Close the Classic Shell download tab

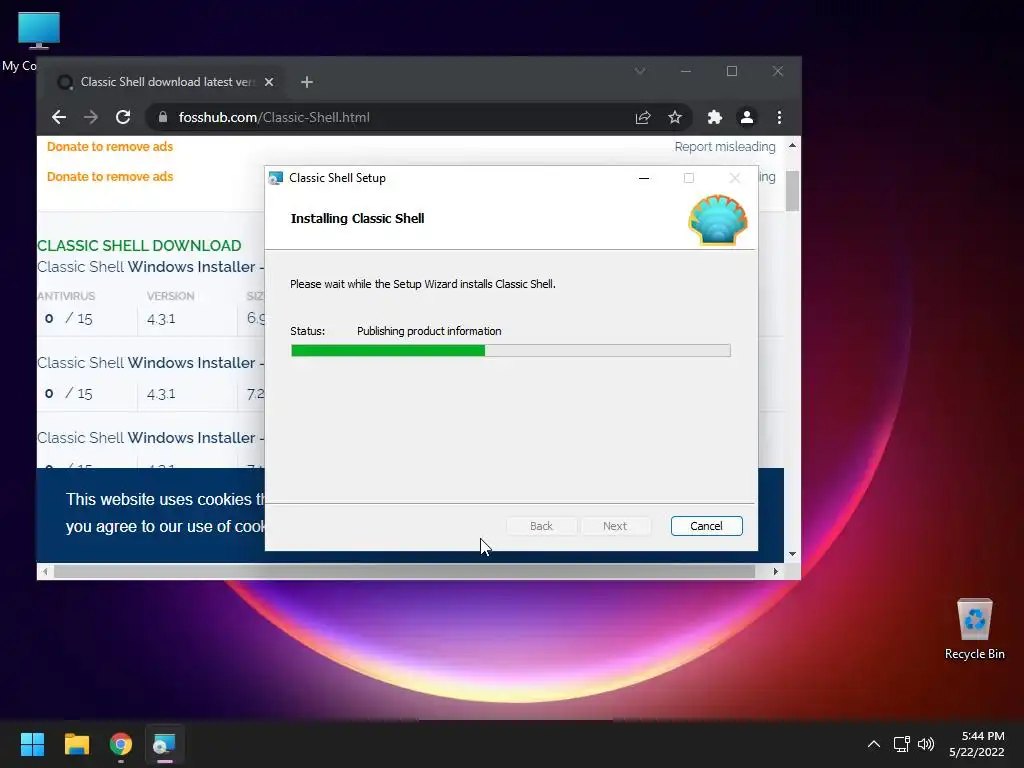click(269, 82)
